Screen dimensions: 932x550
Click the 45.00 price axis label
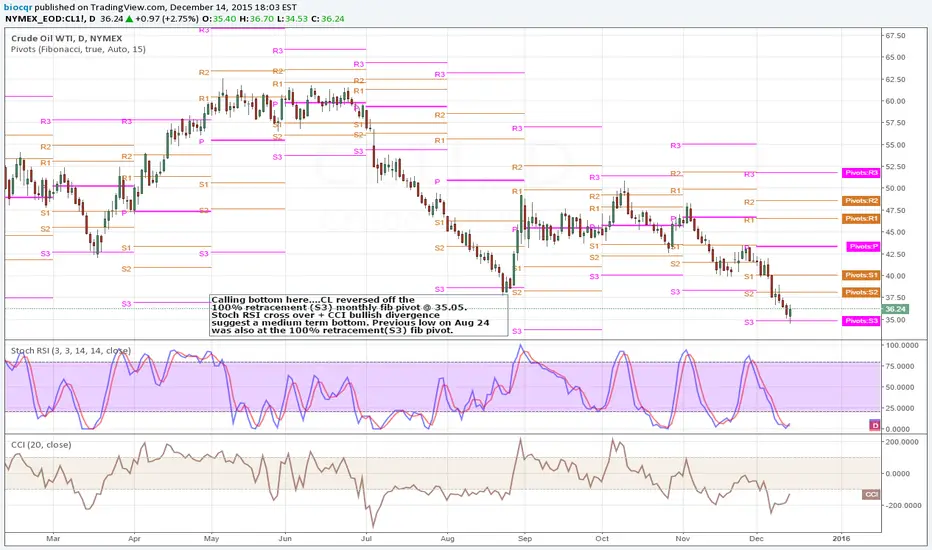coord(895,232)
